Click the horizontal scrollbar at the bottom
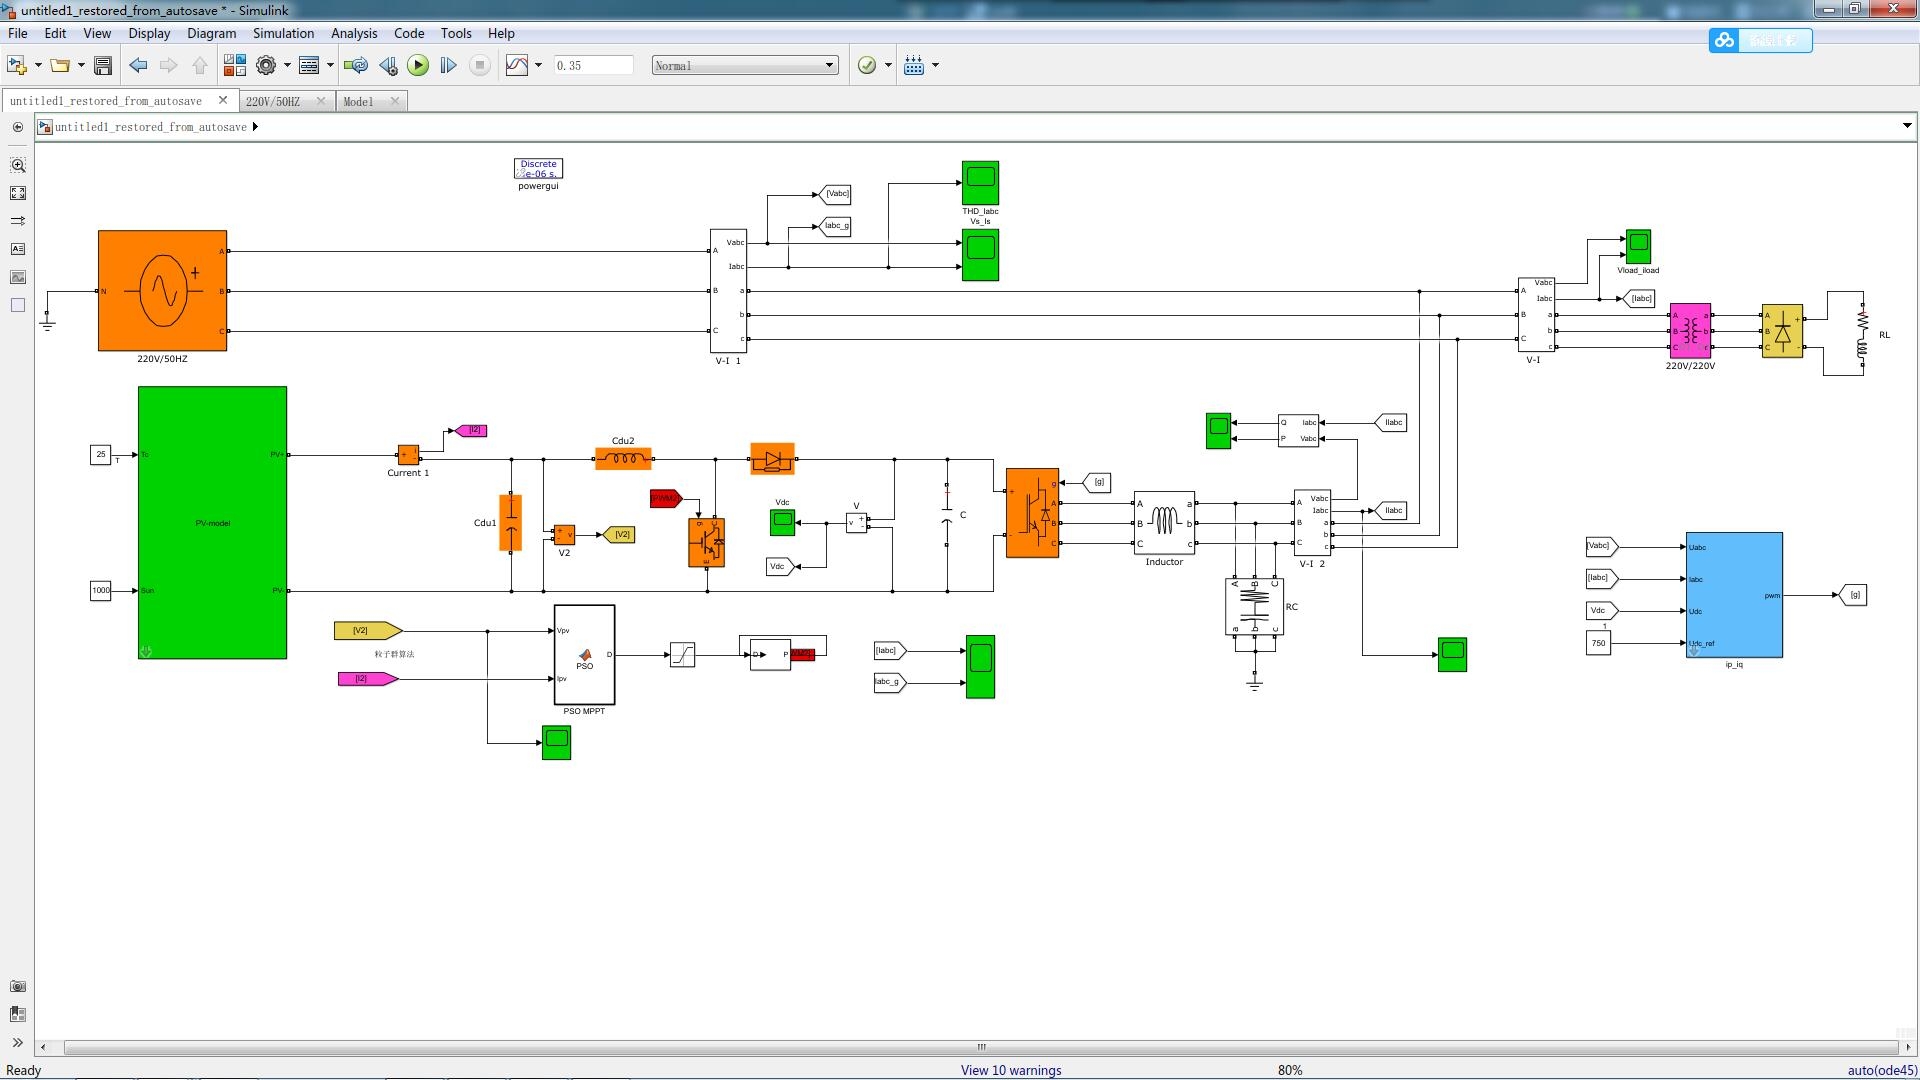Screen dimensions: 1920x1080 (980, 1047)
